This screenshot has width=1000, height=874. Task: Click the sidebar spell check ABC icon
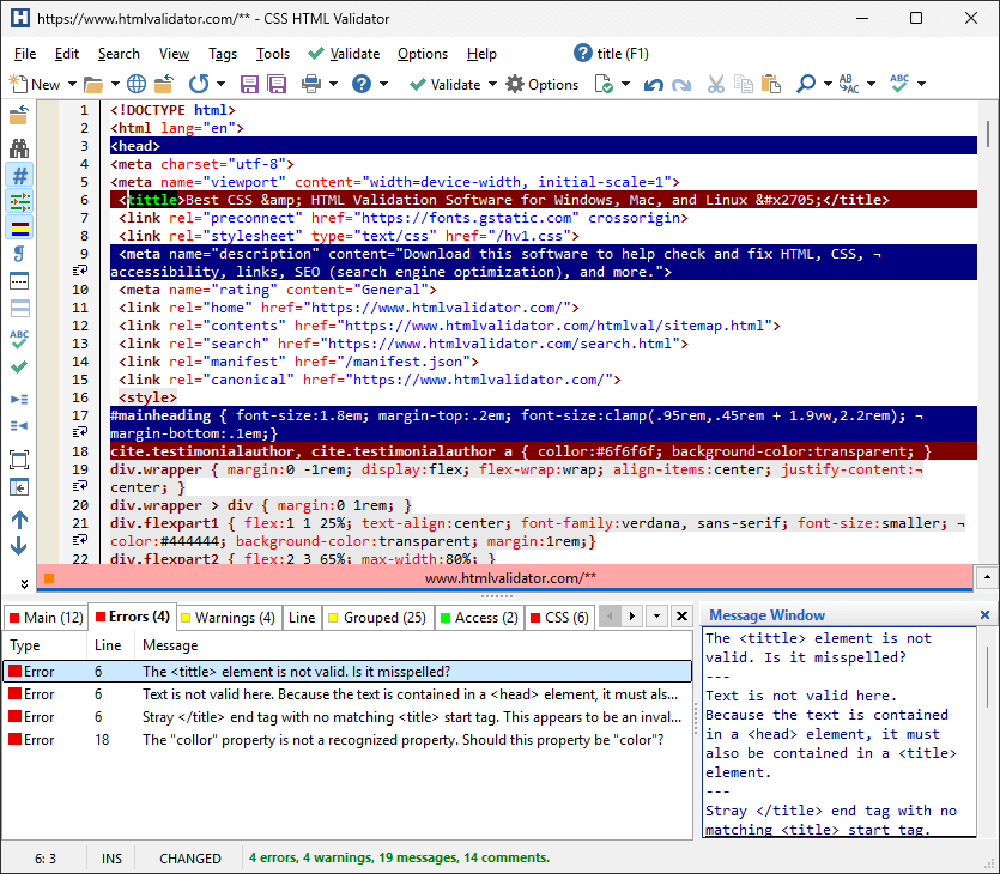(x=19, y=338)
